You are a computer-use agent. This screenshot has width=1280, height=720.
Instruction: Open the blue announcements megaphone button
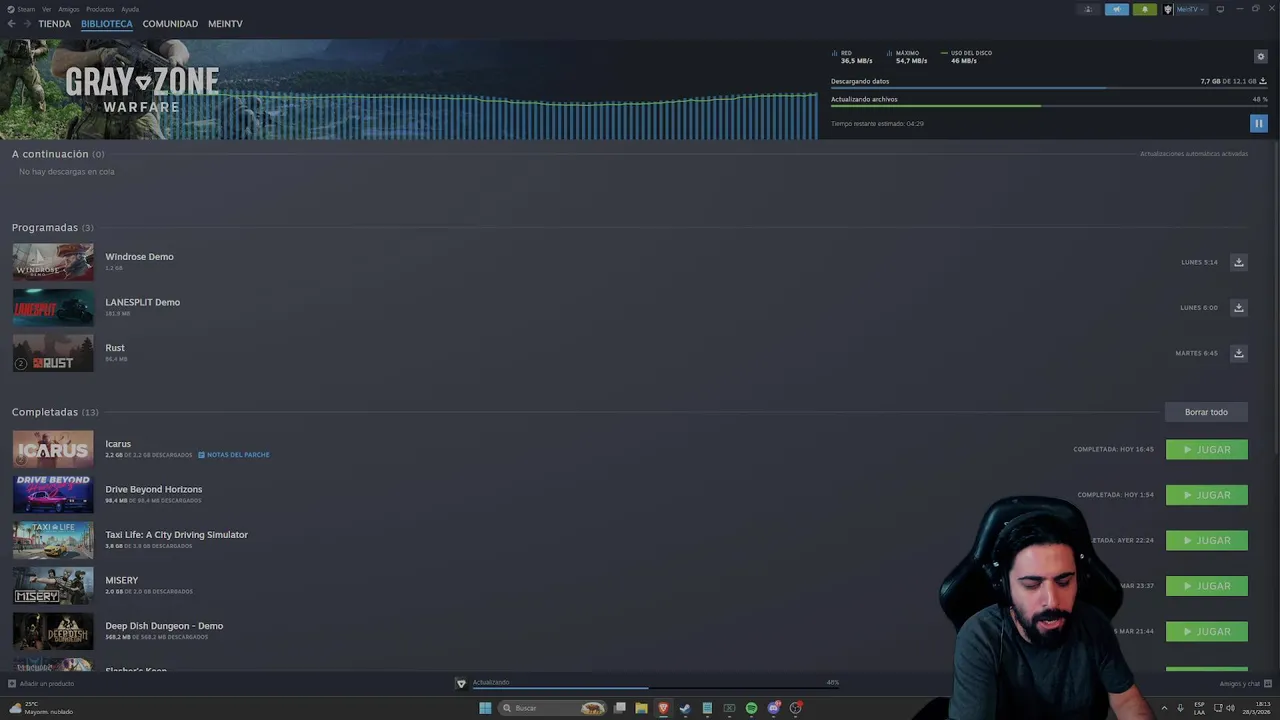pos(1117,9)
